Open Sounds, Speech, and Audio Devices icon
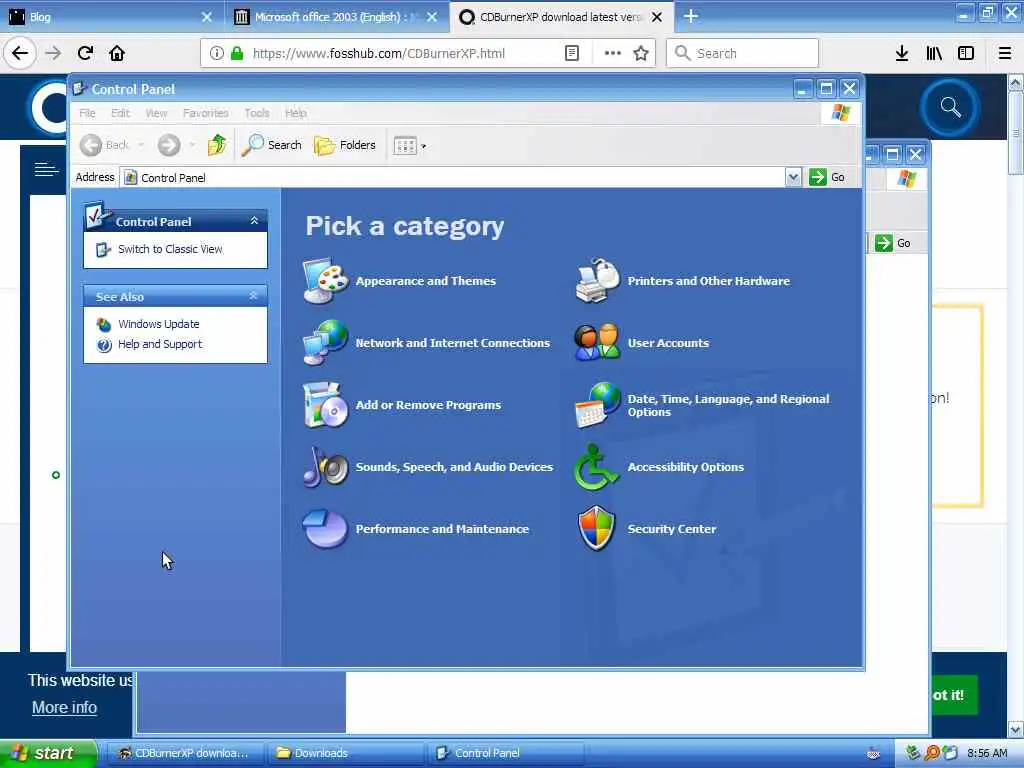The image size is (1024, 768). (325, 467)
